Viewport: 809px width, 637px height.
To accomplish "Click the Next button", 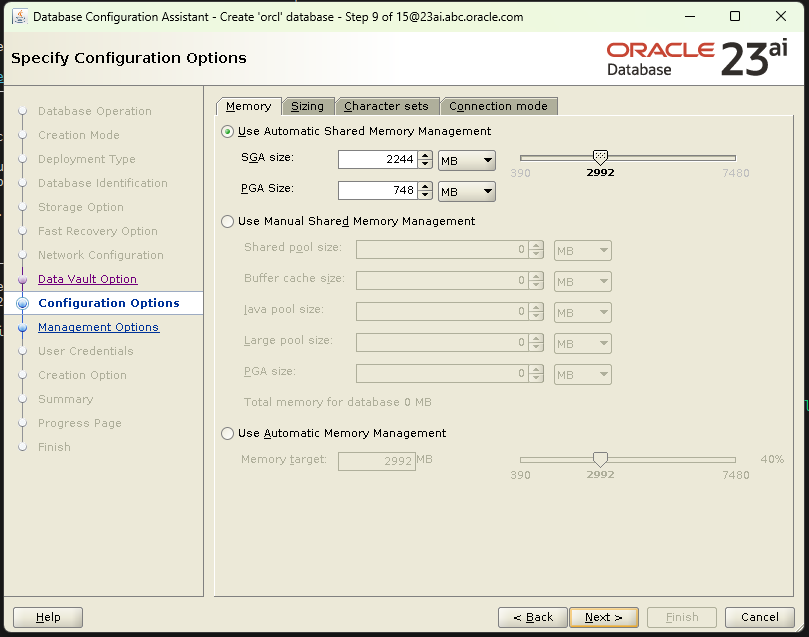I will pos(603,617).
